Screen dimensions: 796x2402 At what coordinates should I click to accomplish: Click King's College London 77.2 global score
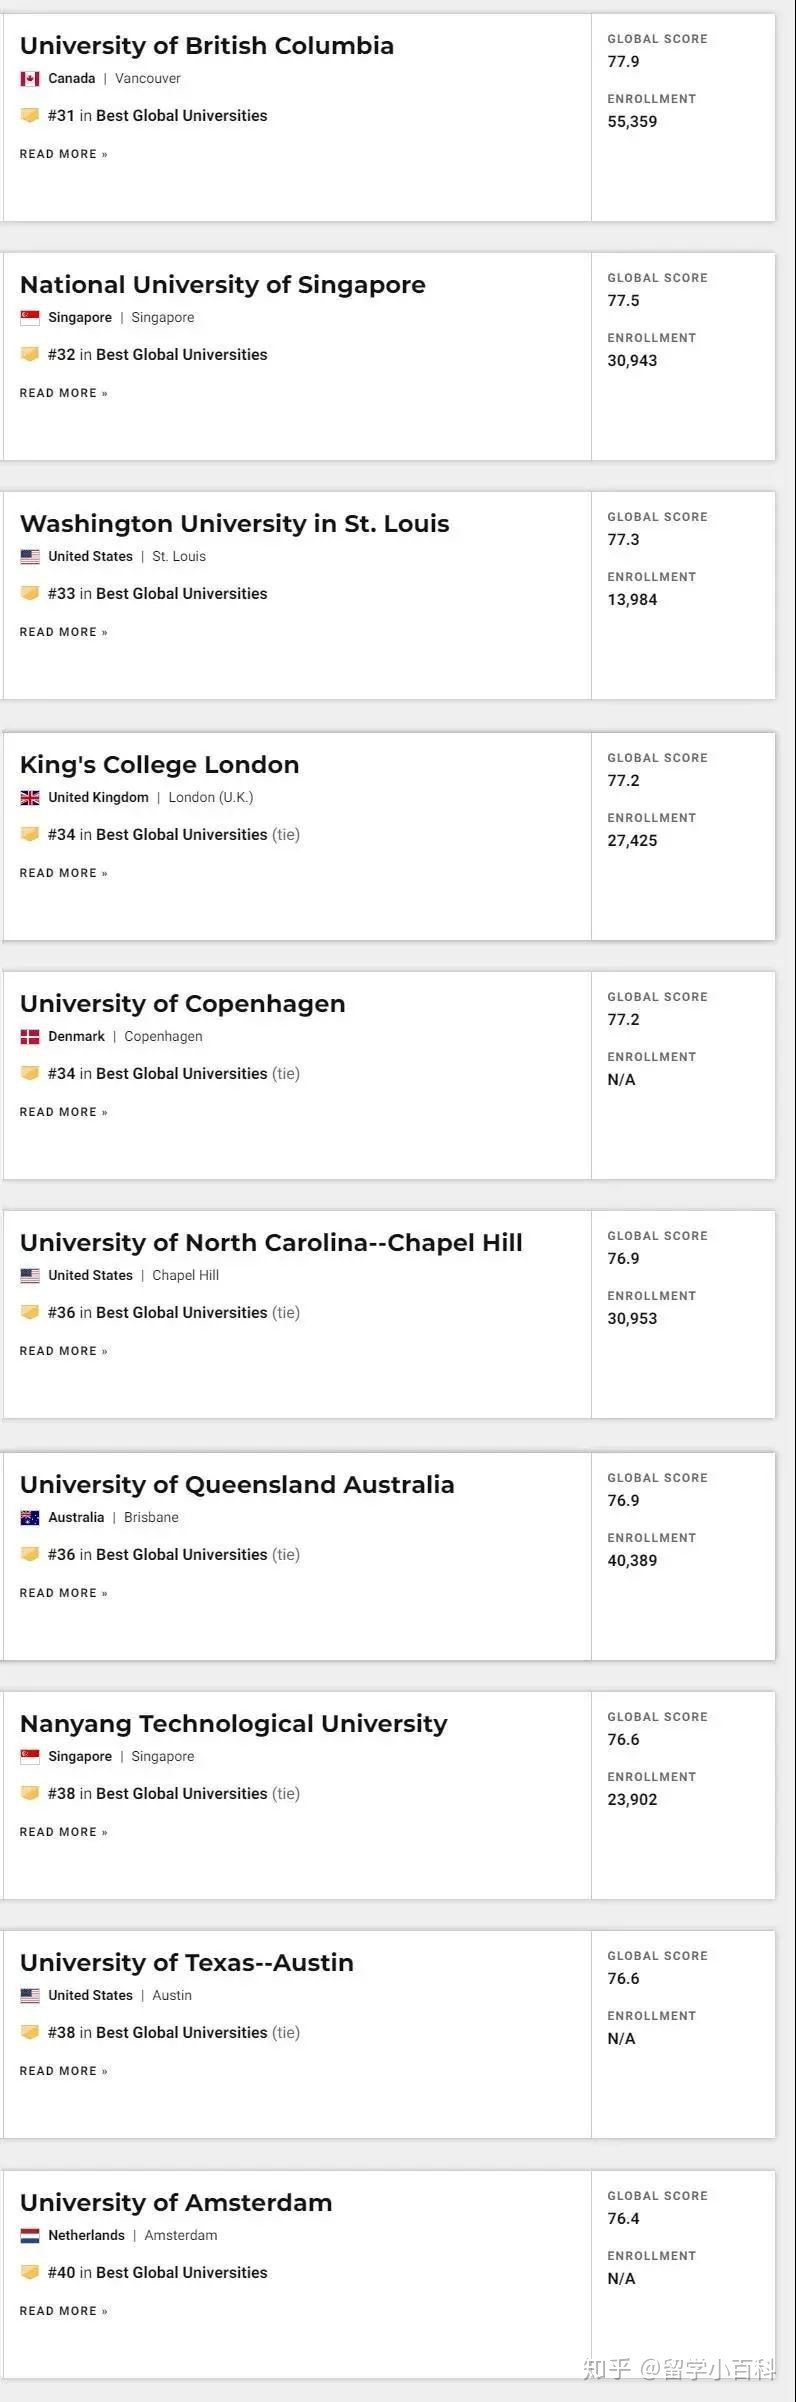click(624, 781)
